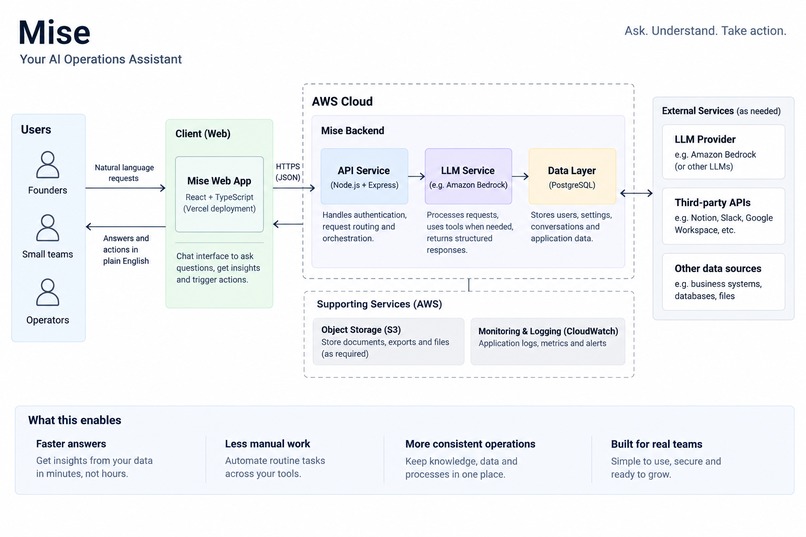
Task: Select the Object Storage (S3) box
Action: coord(389,341)
